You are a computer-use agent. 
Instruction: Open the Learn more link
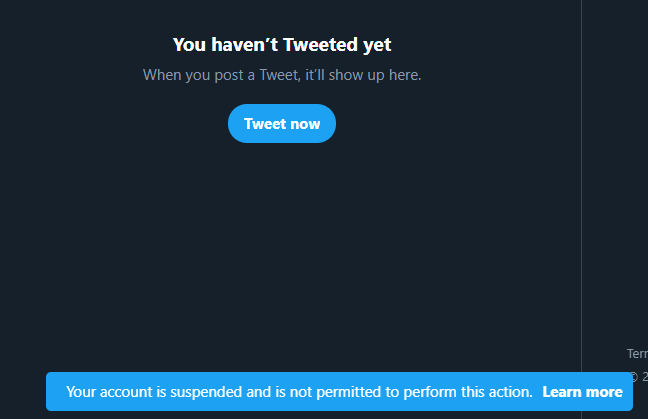(582, 392)
